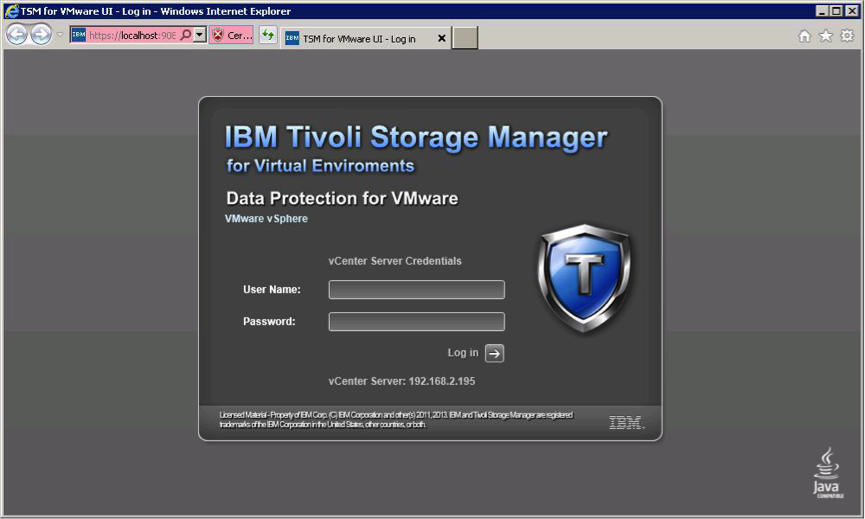
Task: Click the Password input field
Action: coord(417,322)
